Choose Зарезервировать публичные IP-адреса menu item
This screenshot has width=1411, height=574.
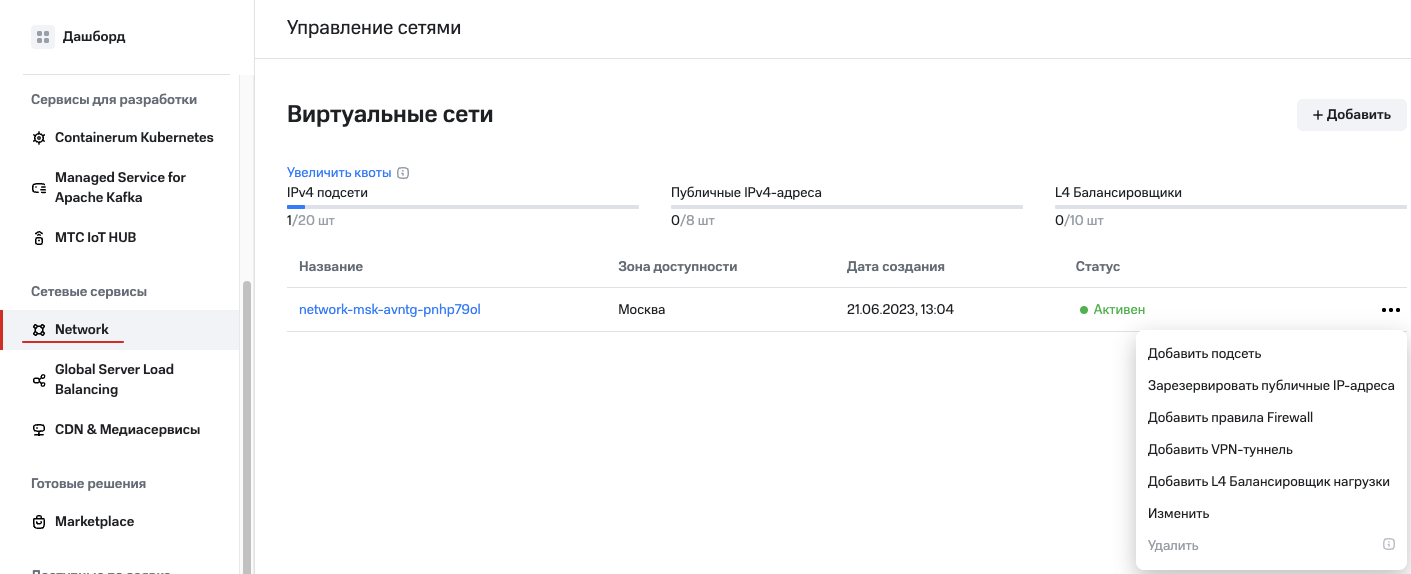click(1270, 386)
